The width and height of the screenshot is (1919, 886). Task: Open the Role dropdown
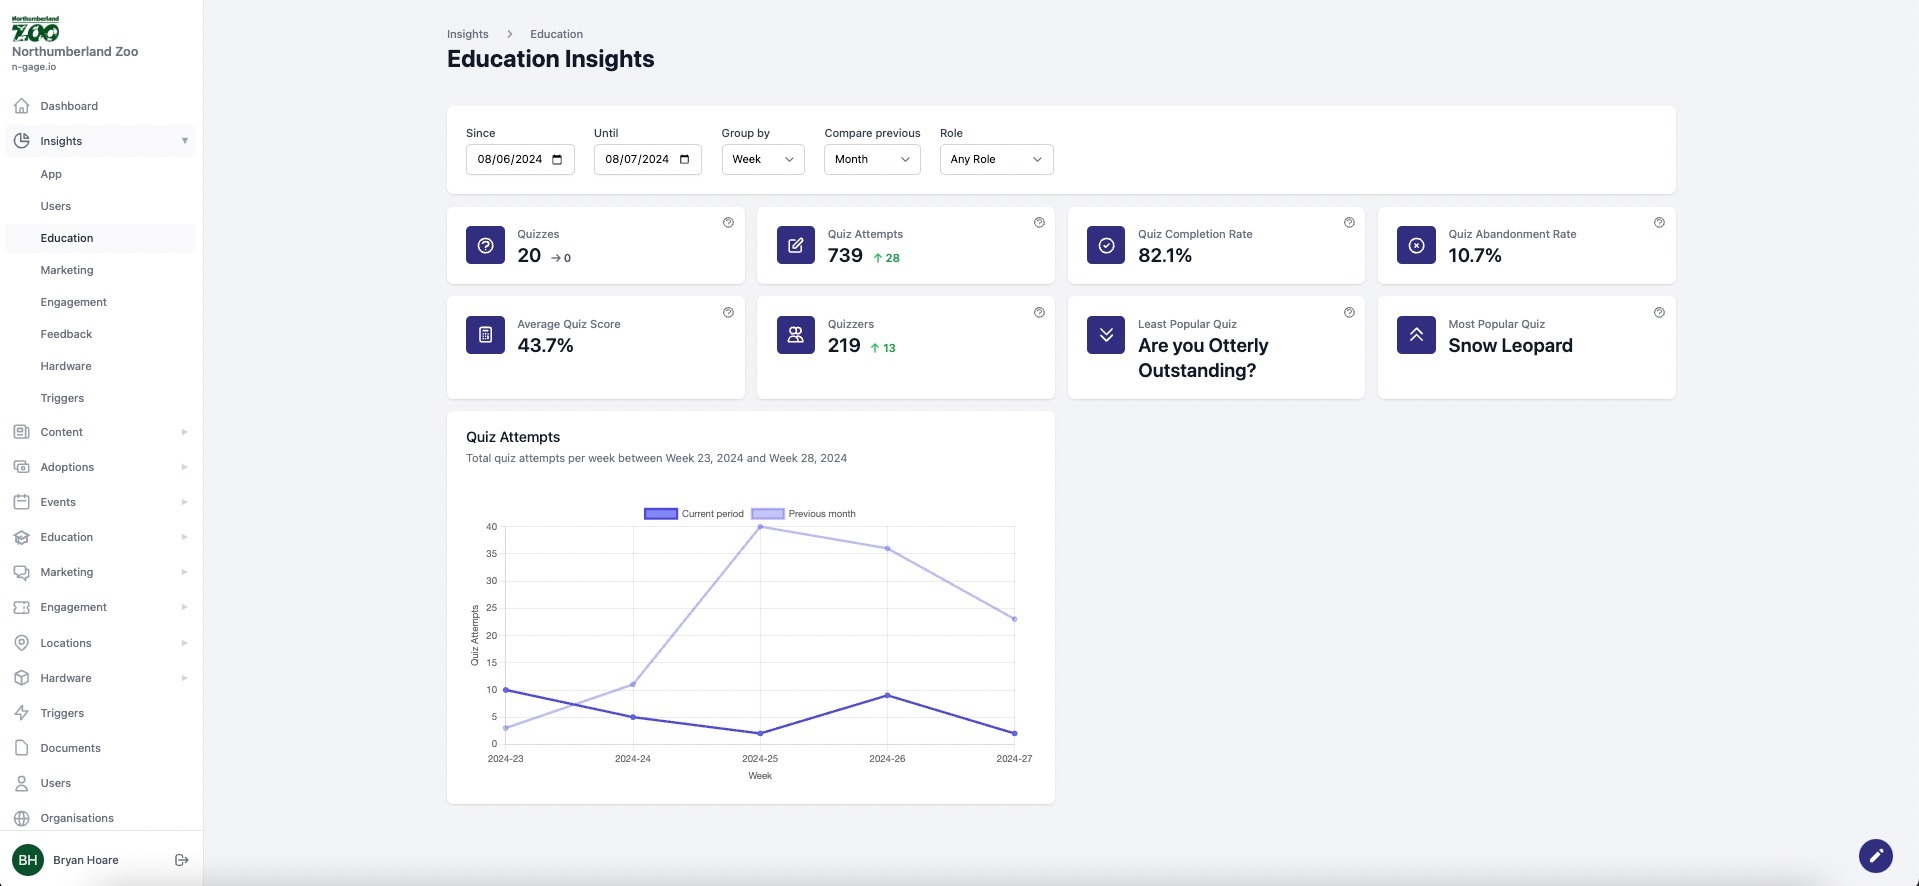(x=995, y=160)
